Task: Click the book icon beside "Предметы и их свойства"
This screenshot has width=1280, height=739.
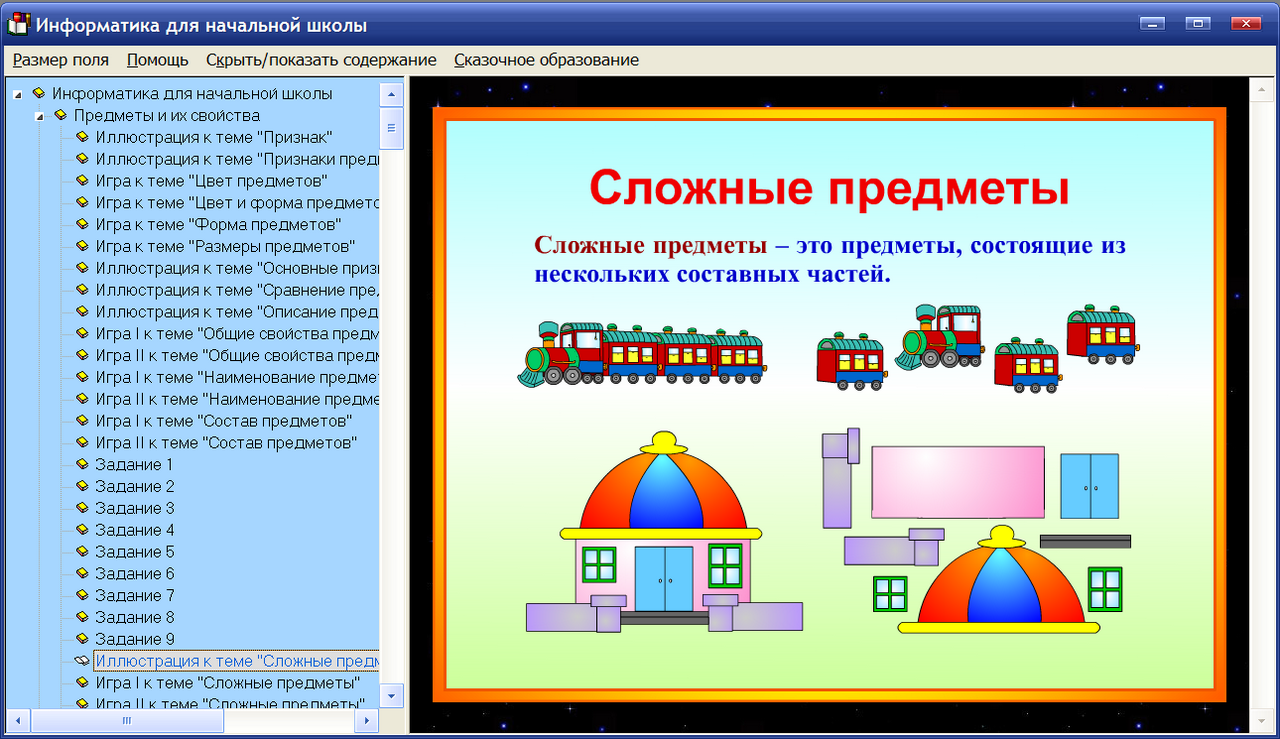Action: tap(60, 115)
